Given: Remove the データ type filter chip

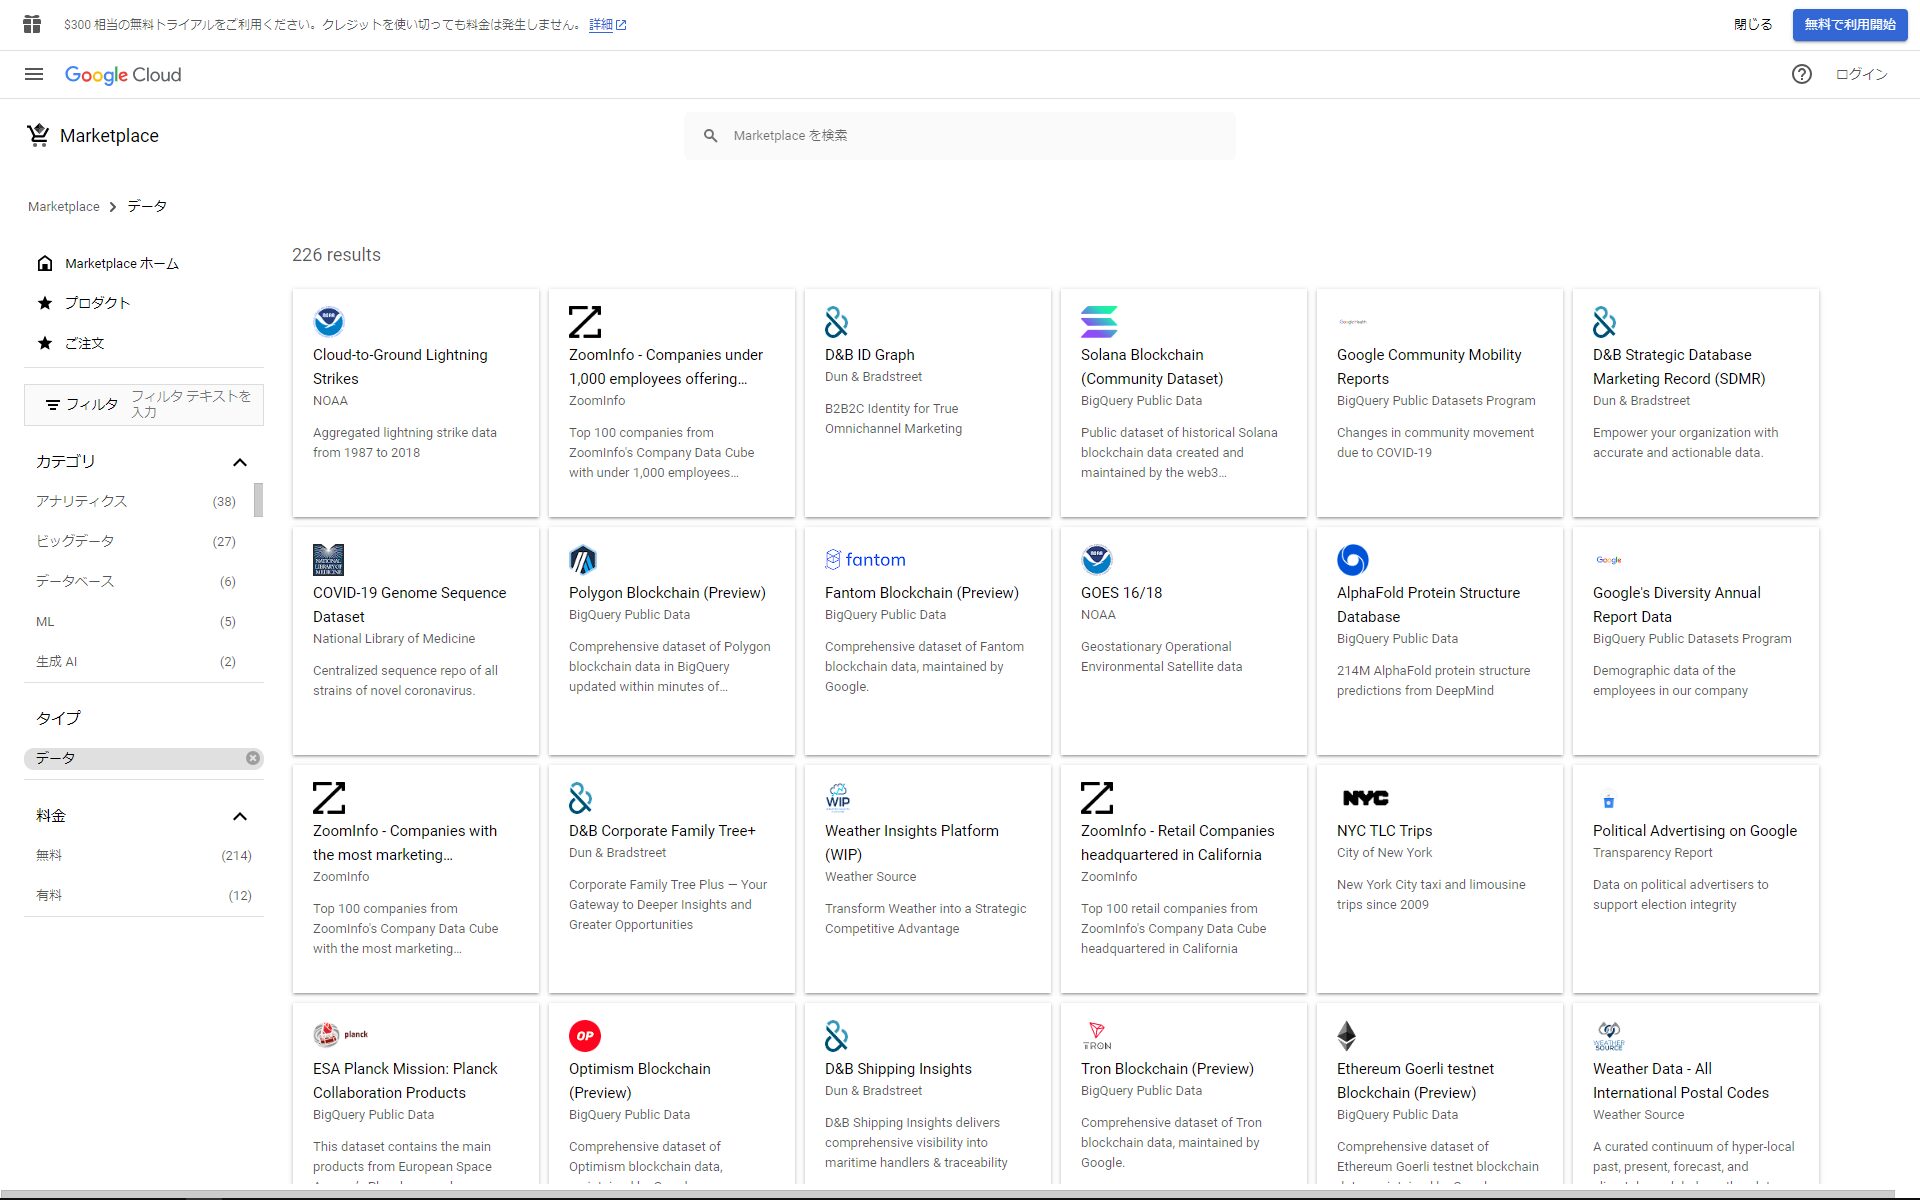Looking at the screenshot, I should 253,758.
